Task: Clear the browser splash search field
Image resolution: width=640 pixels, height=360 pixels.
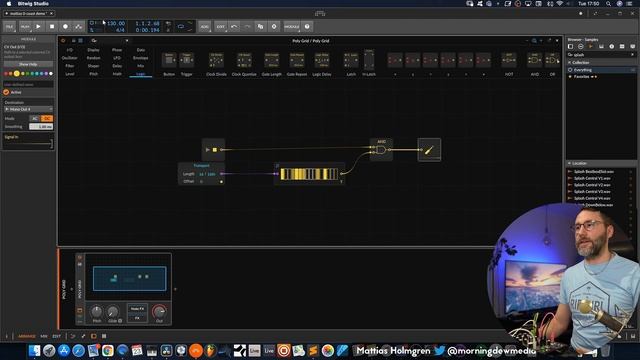Action: 633,55
